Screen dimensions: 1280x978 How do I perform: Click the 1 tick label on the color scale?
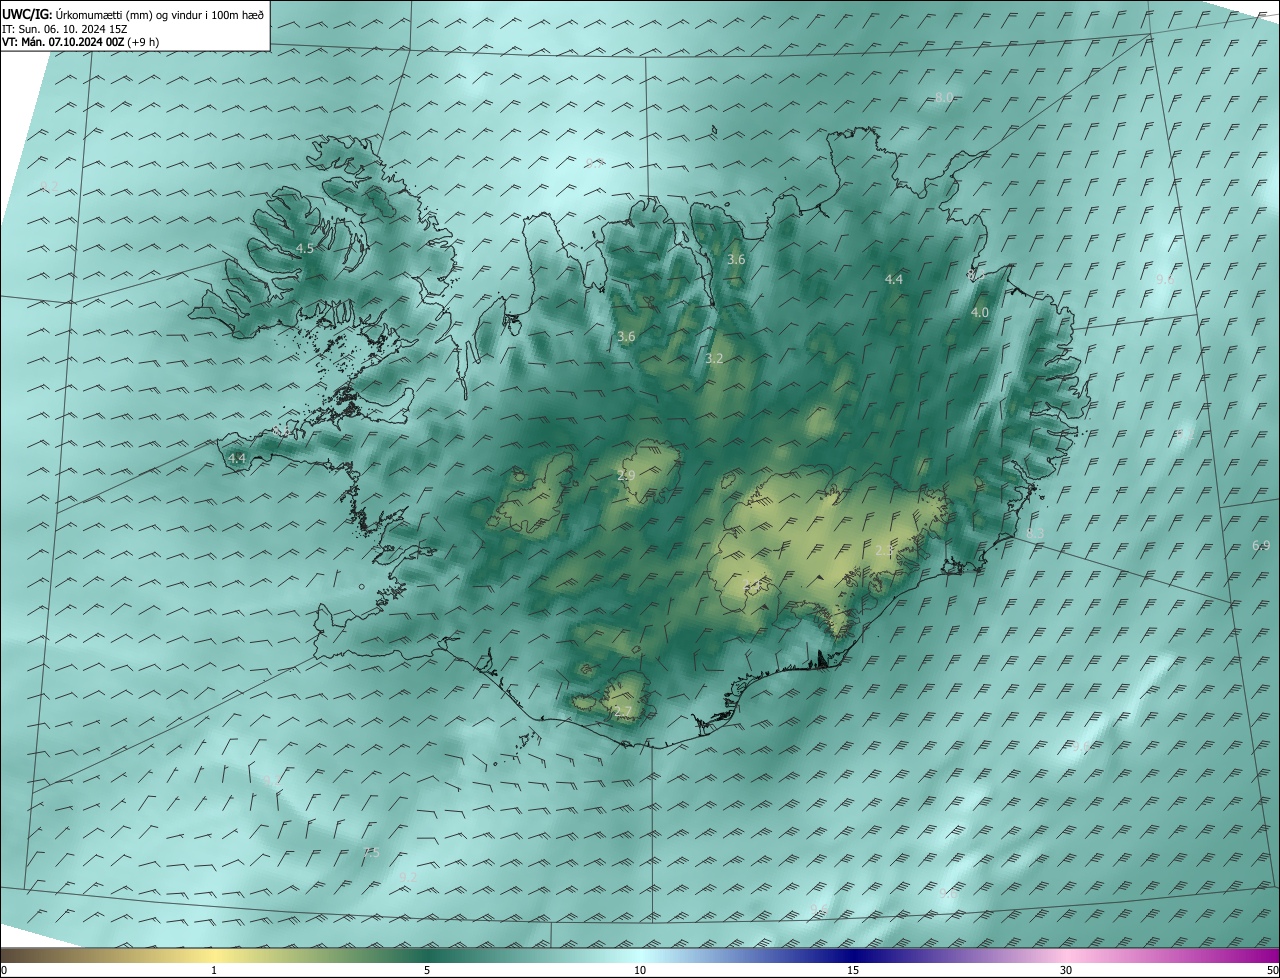pyautogui.click(x=214, y=970)
